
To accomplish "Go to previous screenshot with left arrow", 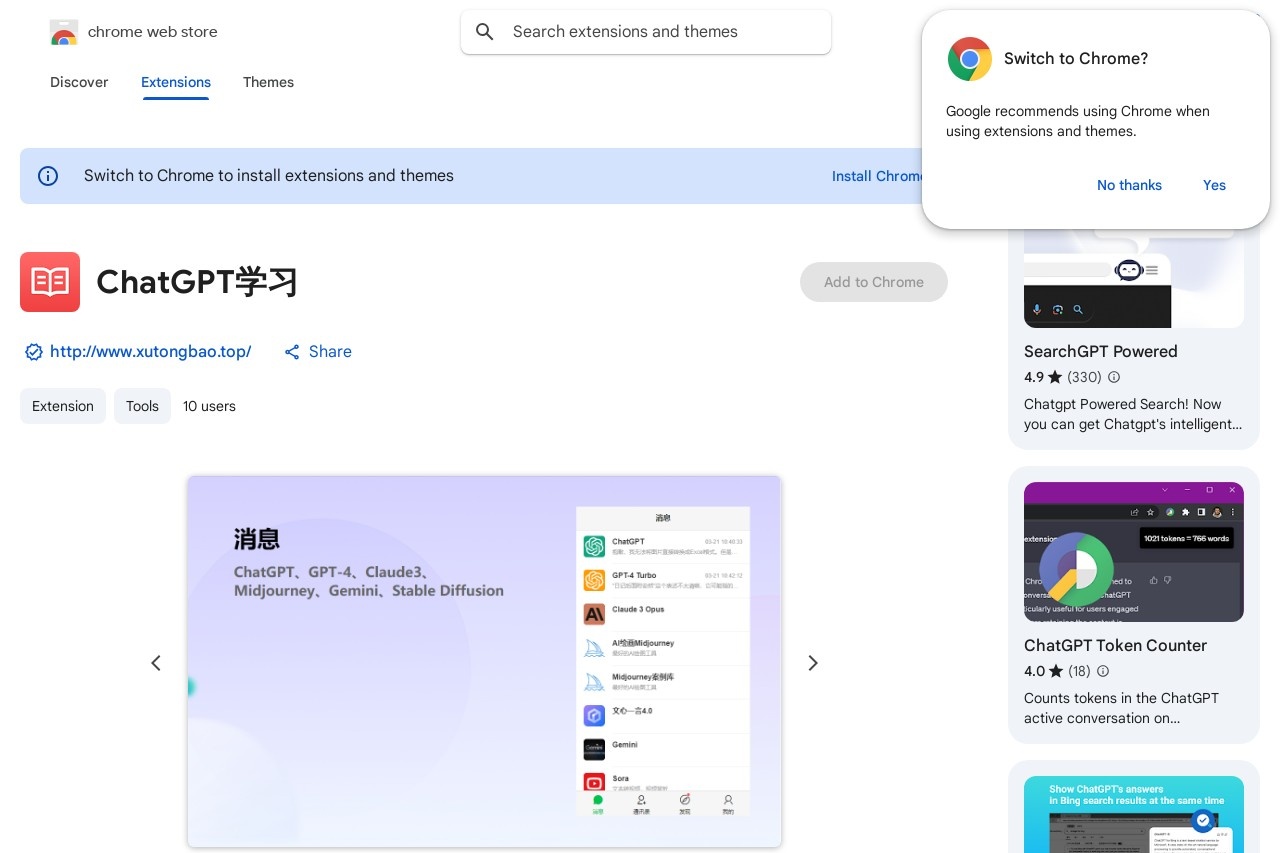I will 156,663.
